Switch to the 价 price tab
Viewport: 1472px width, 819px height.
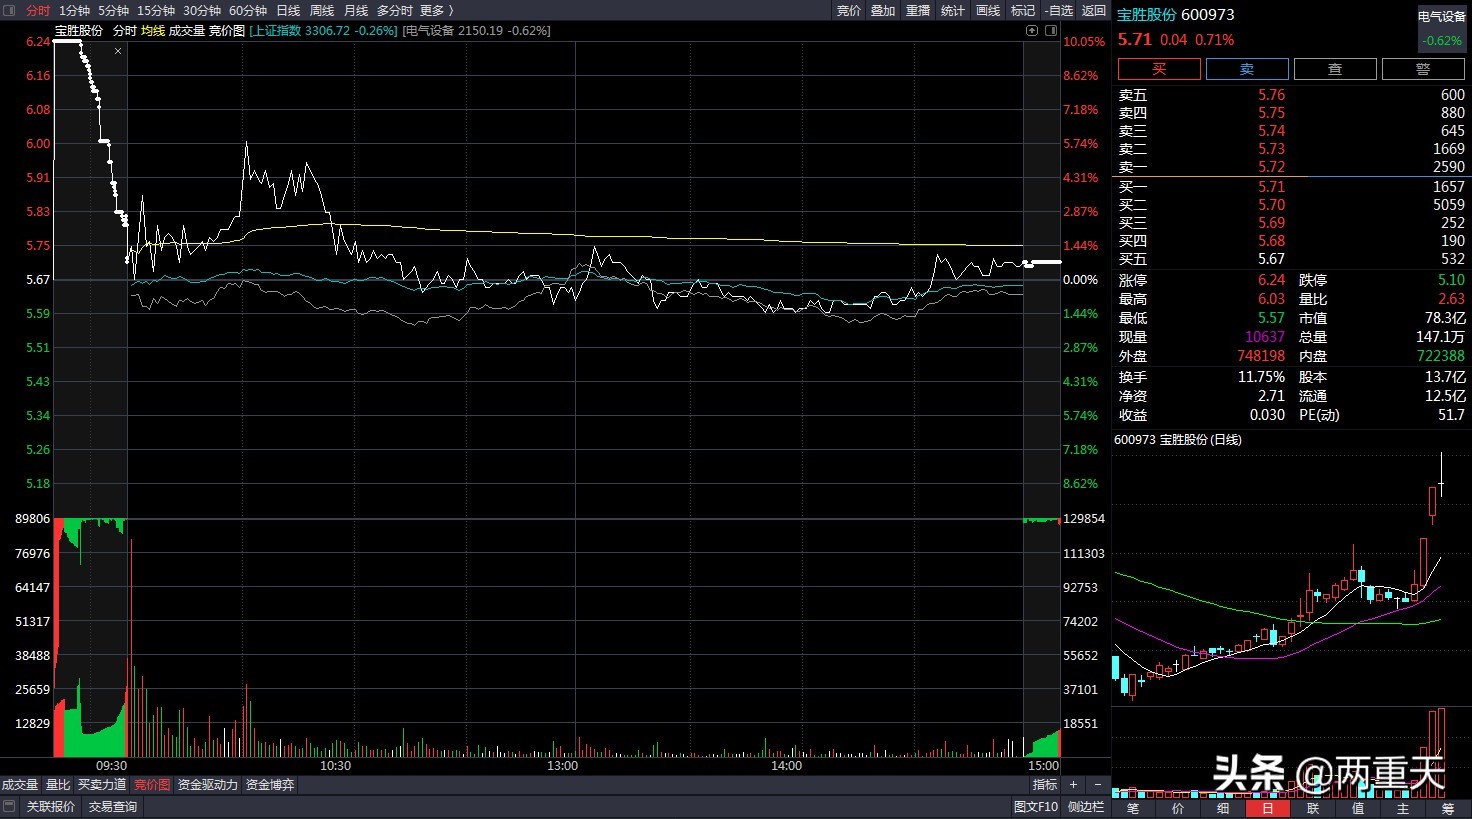coord(1178,808)
